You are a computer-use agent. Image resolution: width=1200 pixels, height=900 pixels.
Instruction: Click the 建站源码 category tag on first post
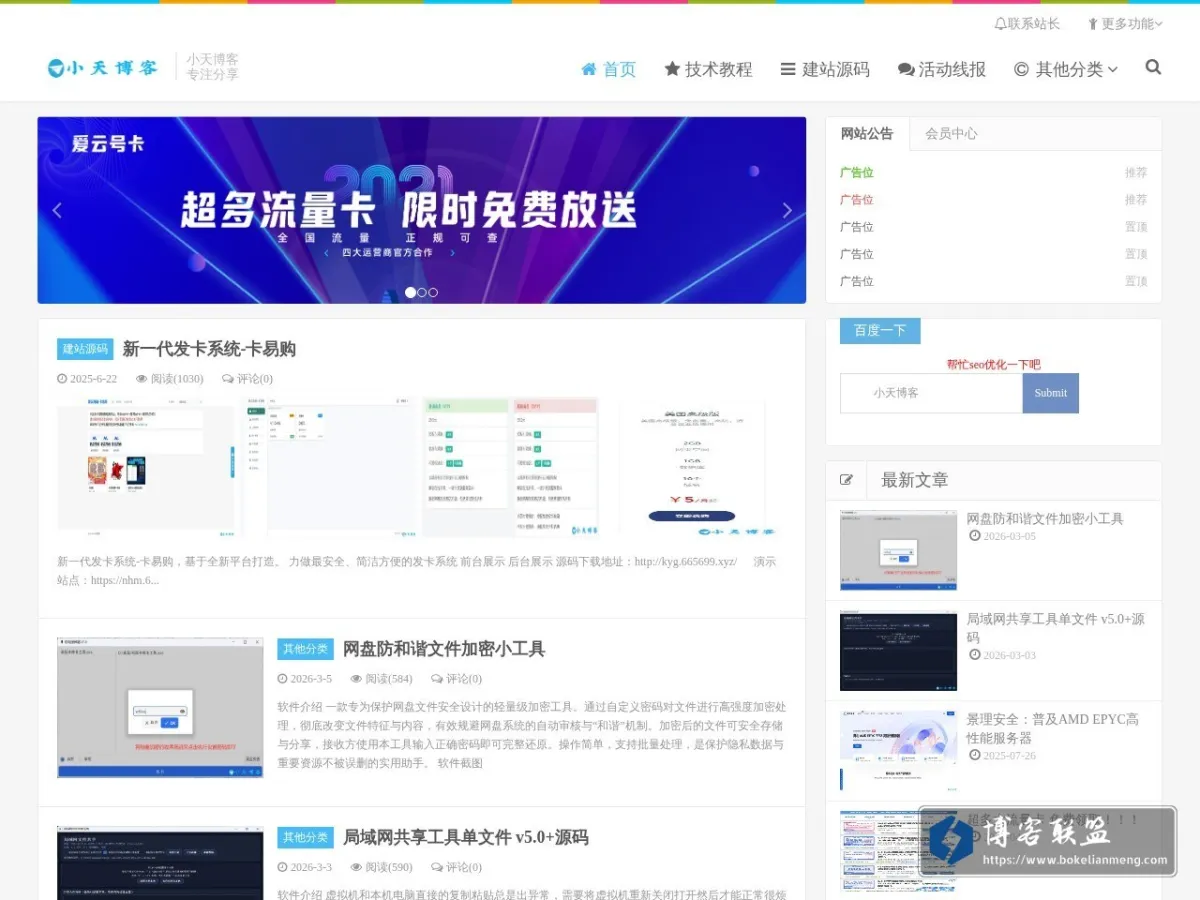pos(85,349)
